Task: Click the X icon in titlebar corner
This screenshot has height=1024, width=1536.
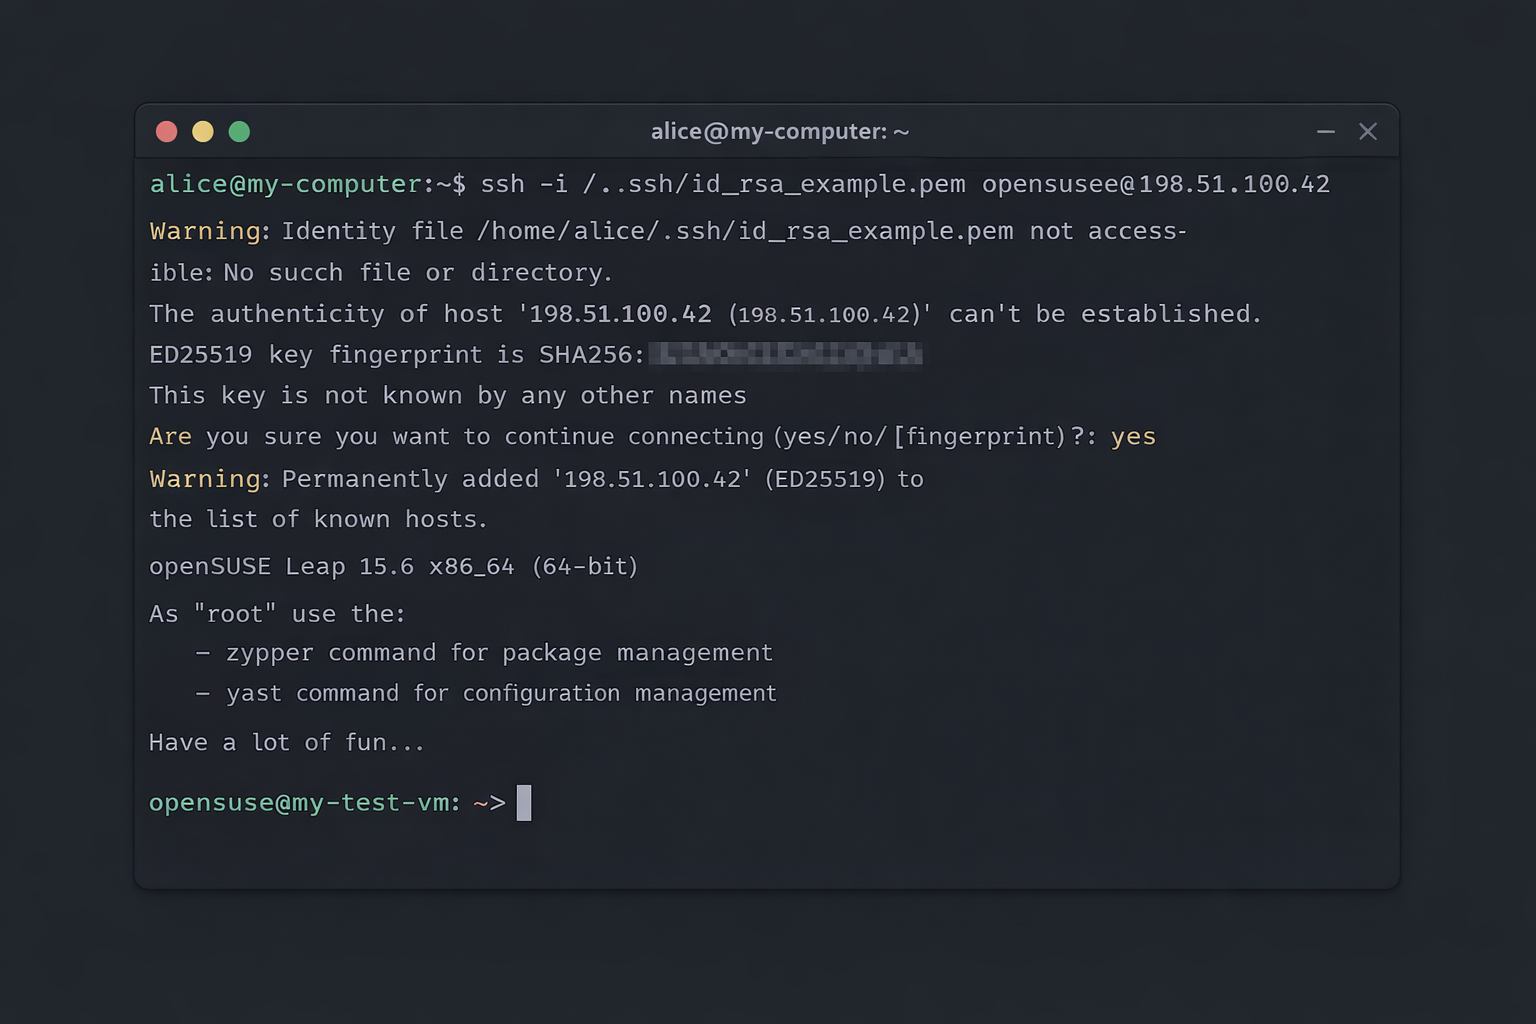Action: (x=1368, y=131)
